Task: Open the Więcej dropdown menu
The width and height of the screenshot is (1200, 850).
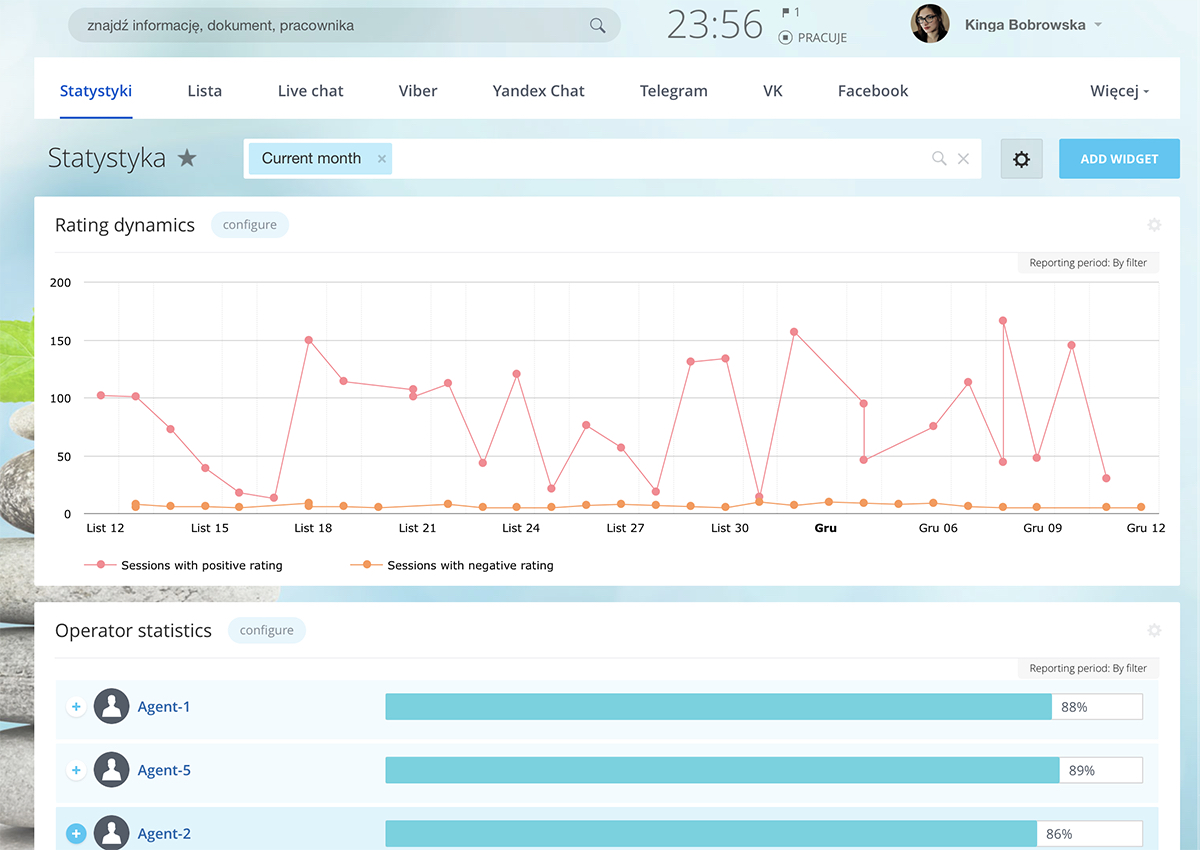Action: pyautogui.click(x=1119, y=91)
